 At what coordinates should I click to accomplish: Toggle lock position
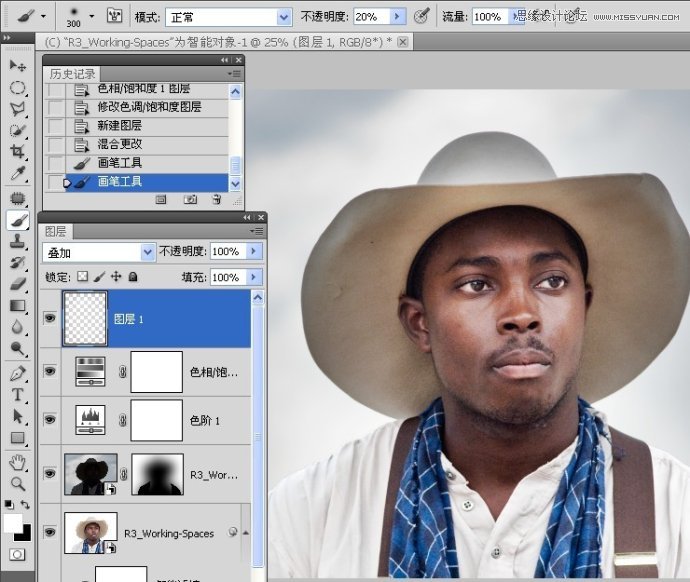(116, 276)
